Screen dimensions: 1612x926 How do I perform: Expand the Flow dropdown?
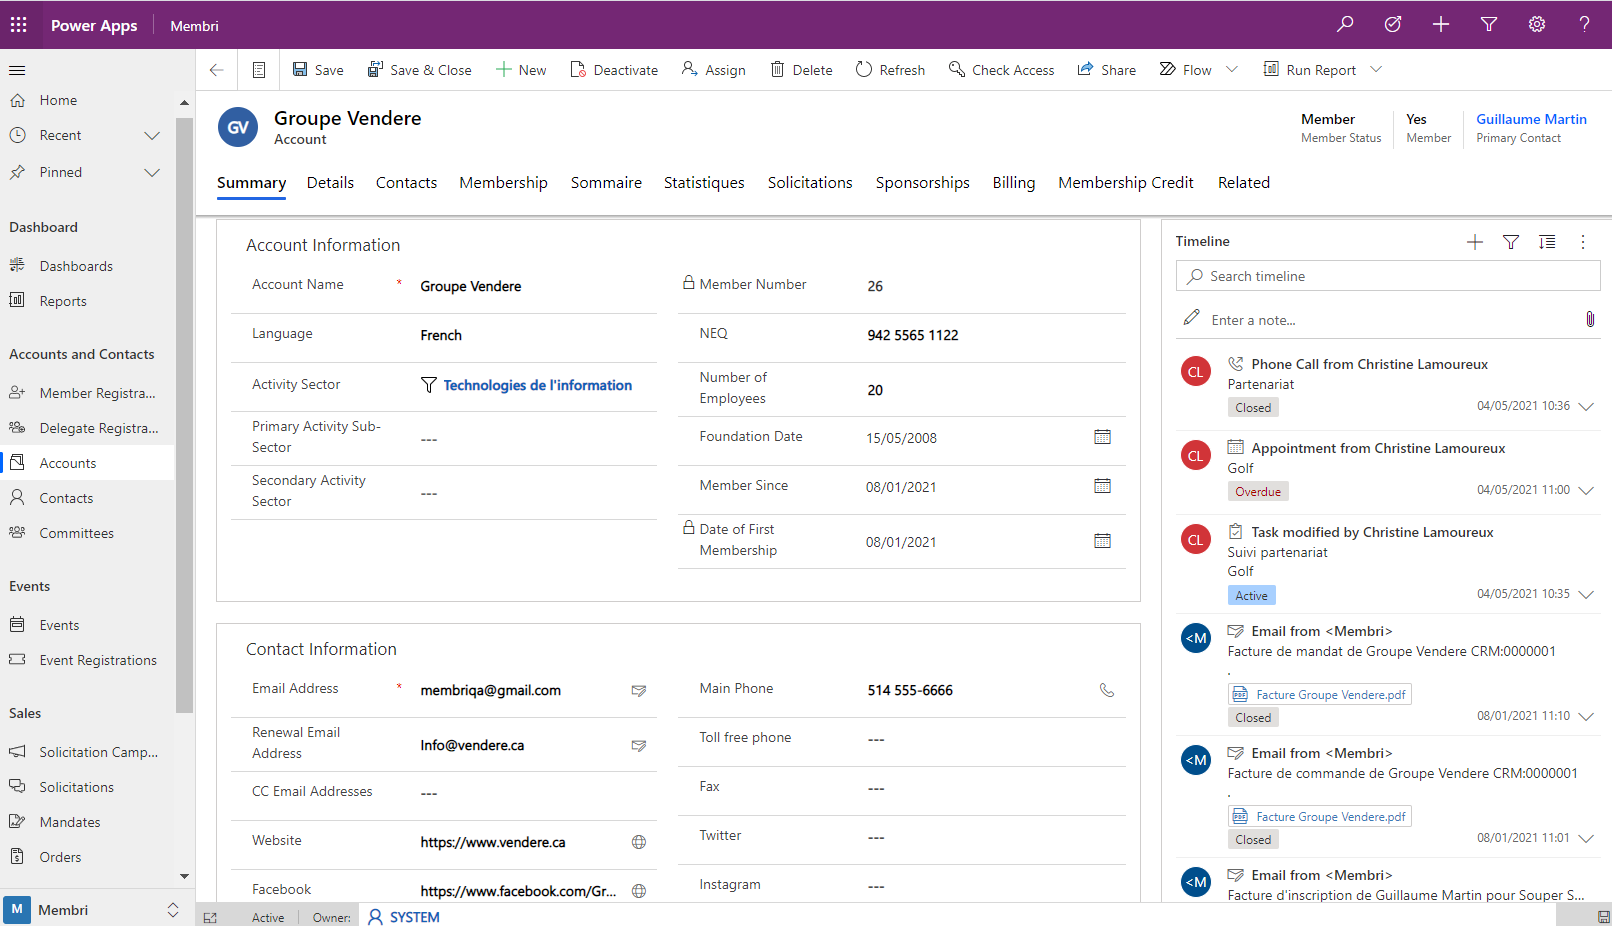(x=1230, y=69)
